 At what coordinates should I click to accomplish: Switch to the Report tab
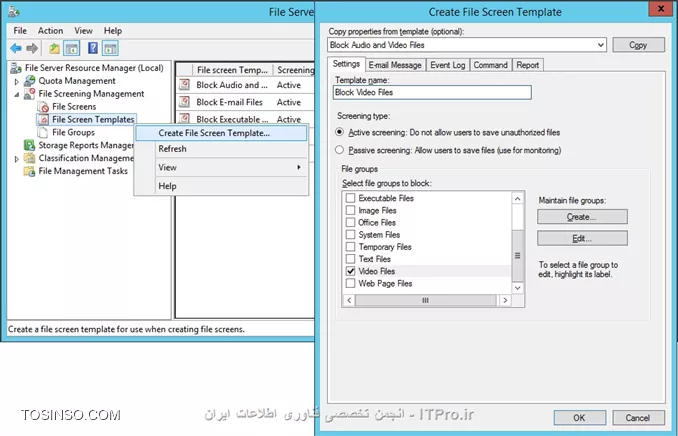(528, 65)
